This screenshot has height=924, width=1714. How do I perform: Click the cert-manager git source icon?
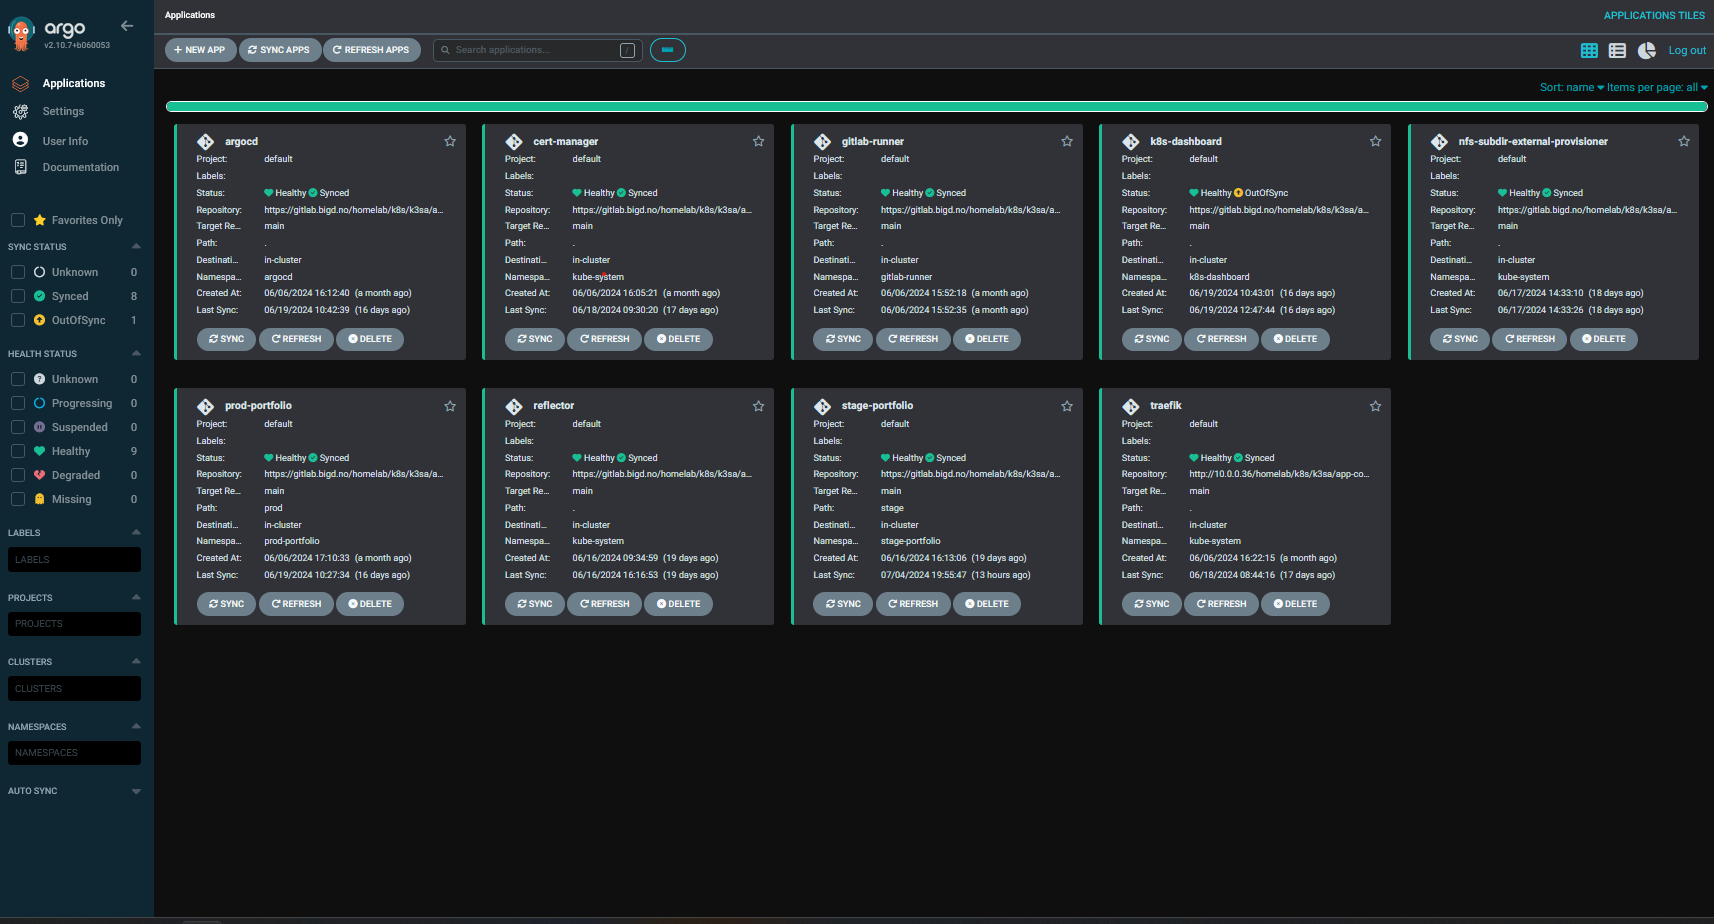(514, 142)
